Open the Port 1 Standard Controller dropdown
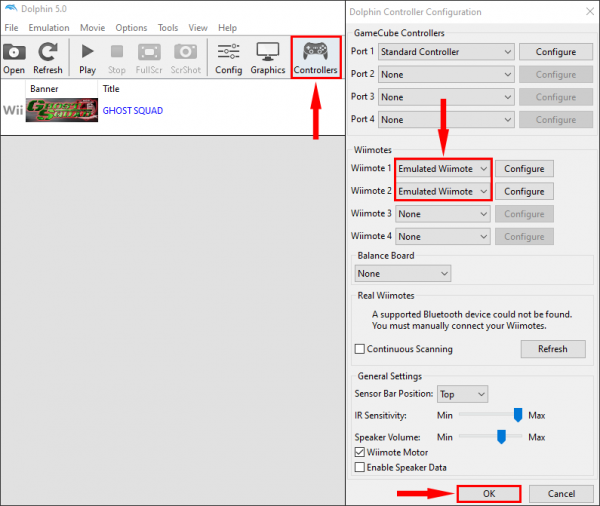Image resolution: width=600 pixels, height=506 pixels. (445, 52)
